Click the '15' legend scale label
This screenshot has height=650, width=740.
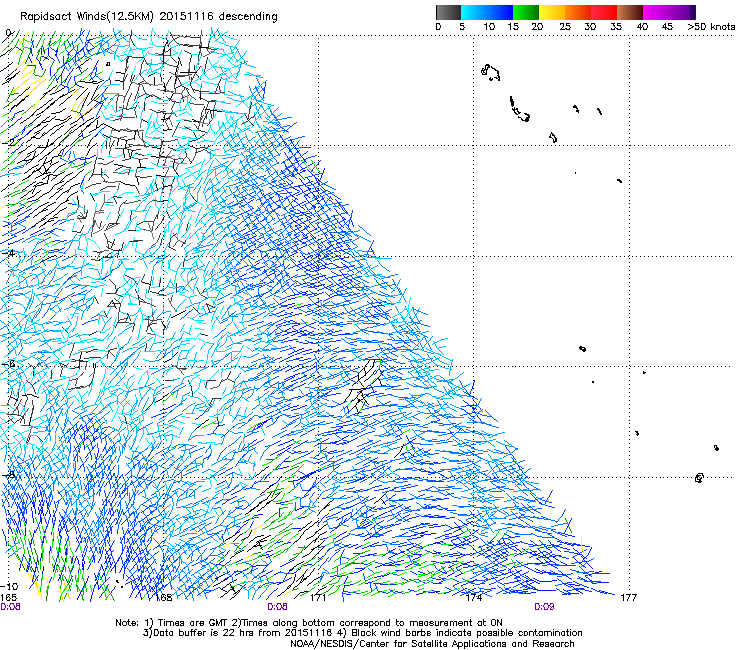[513, 27]
